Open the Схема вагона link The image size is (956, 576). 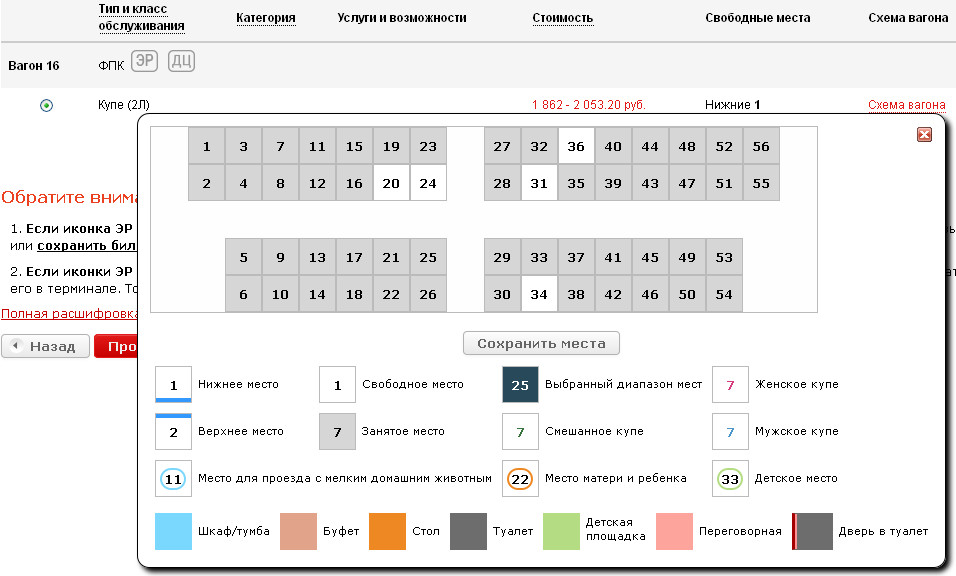(x=906, y=105)
